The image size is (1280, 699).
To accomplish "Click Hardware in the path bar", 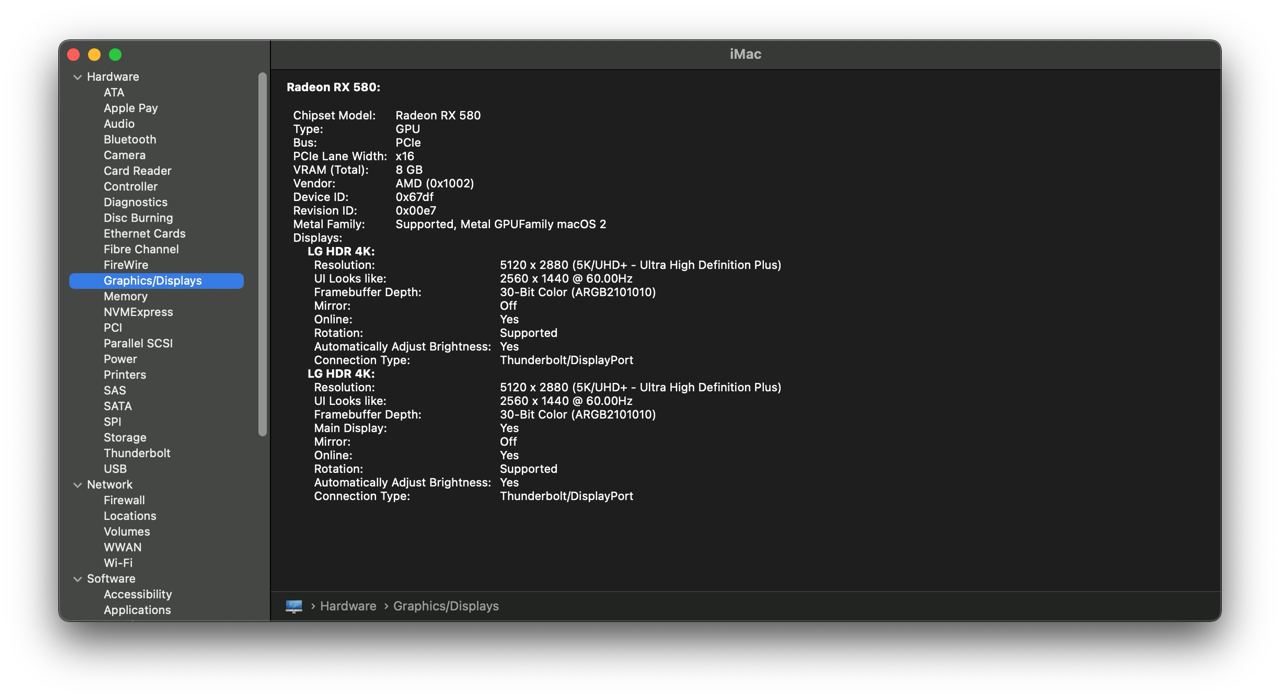I will [x=348, y=606].
